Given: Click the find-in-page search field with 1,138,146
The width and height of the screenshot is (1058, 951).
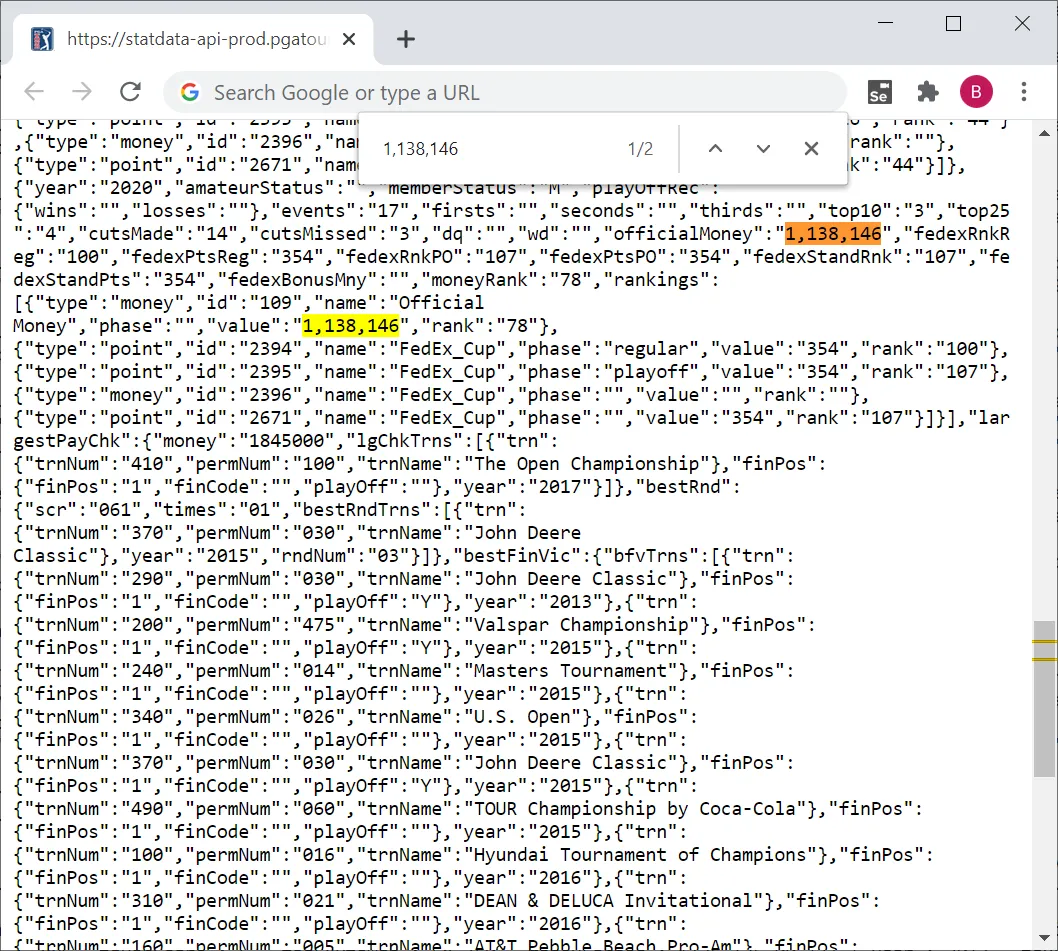Looking at the screenshot, I should tap(498, 148).
